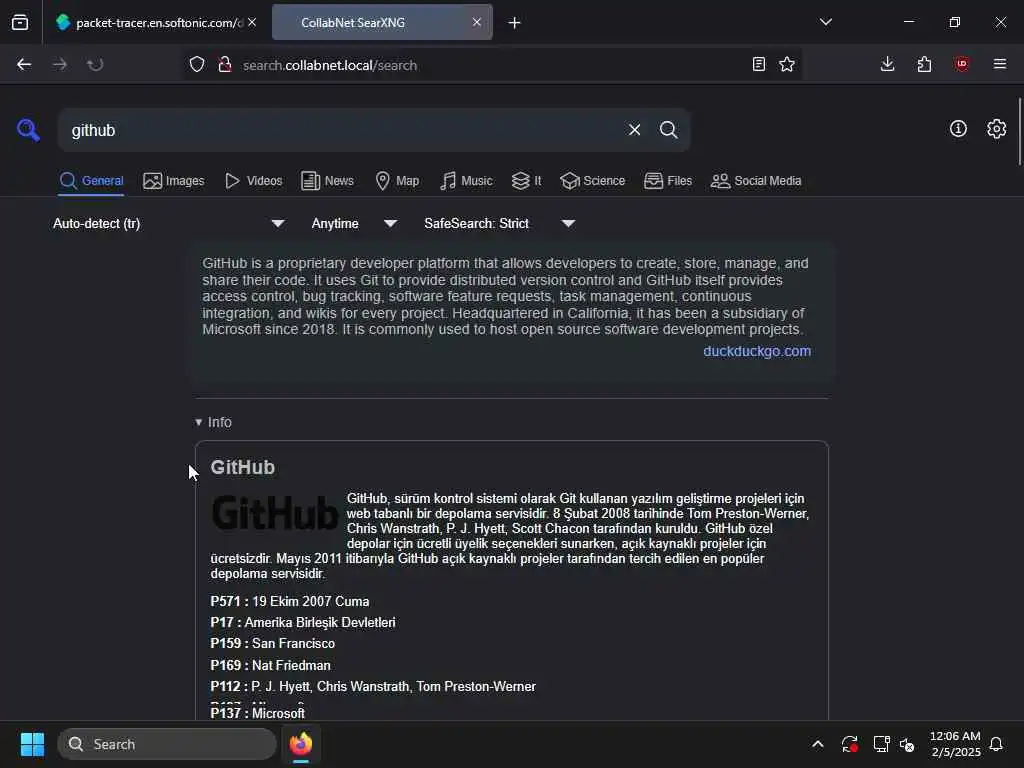Select the General search category
Screen dimensions: 1024x768
point(91,181)
